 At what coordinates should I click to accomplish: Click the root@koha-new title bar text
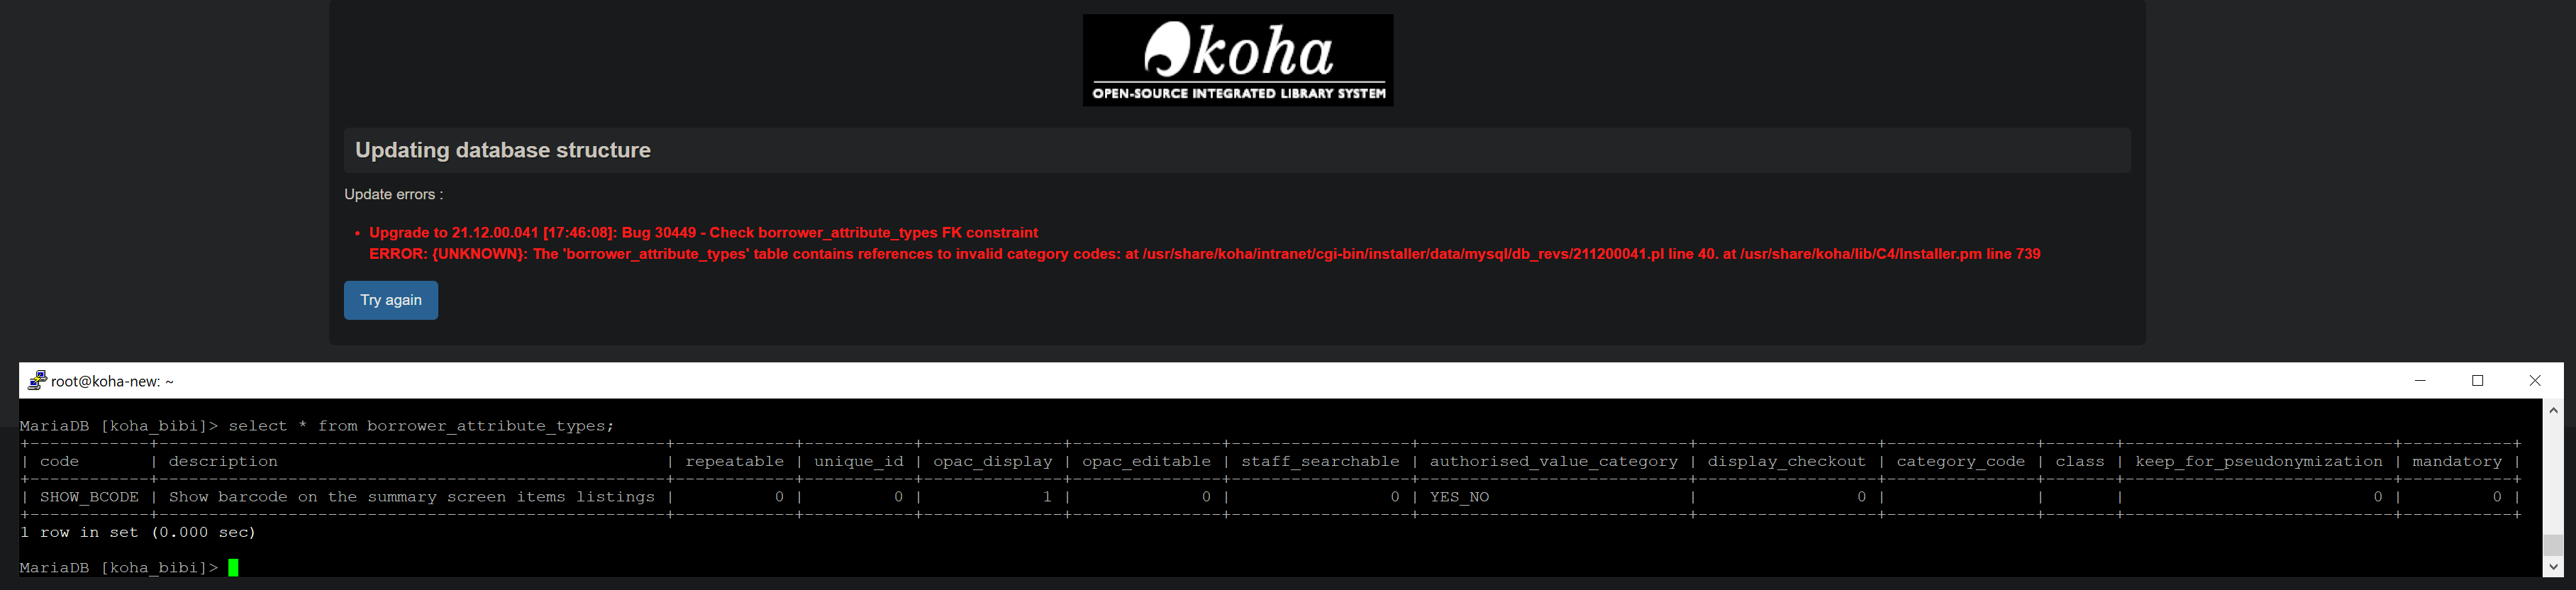(113, 381)
